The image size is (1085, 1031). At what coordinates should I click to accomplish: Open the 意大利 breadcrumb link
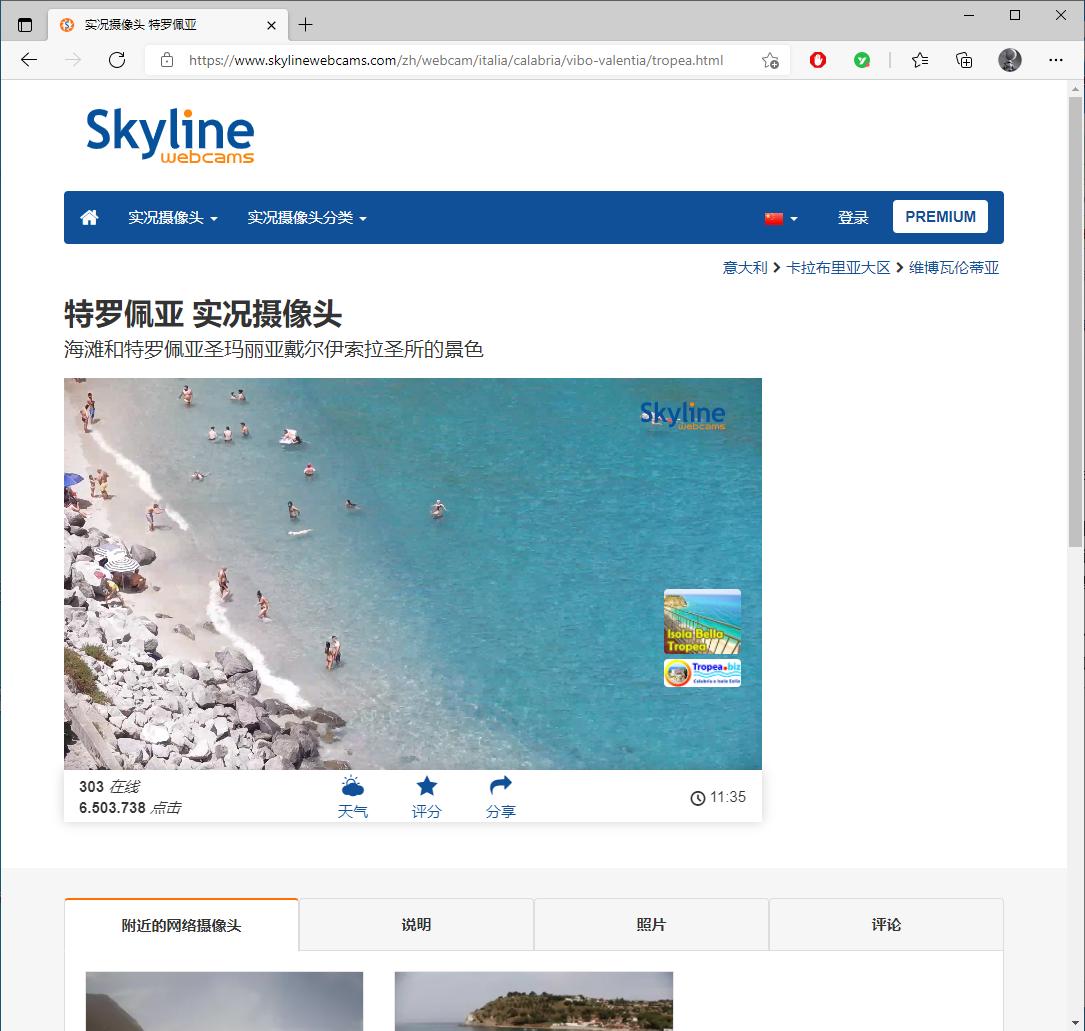745,267
